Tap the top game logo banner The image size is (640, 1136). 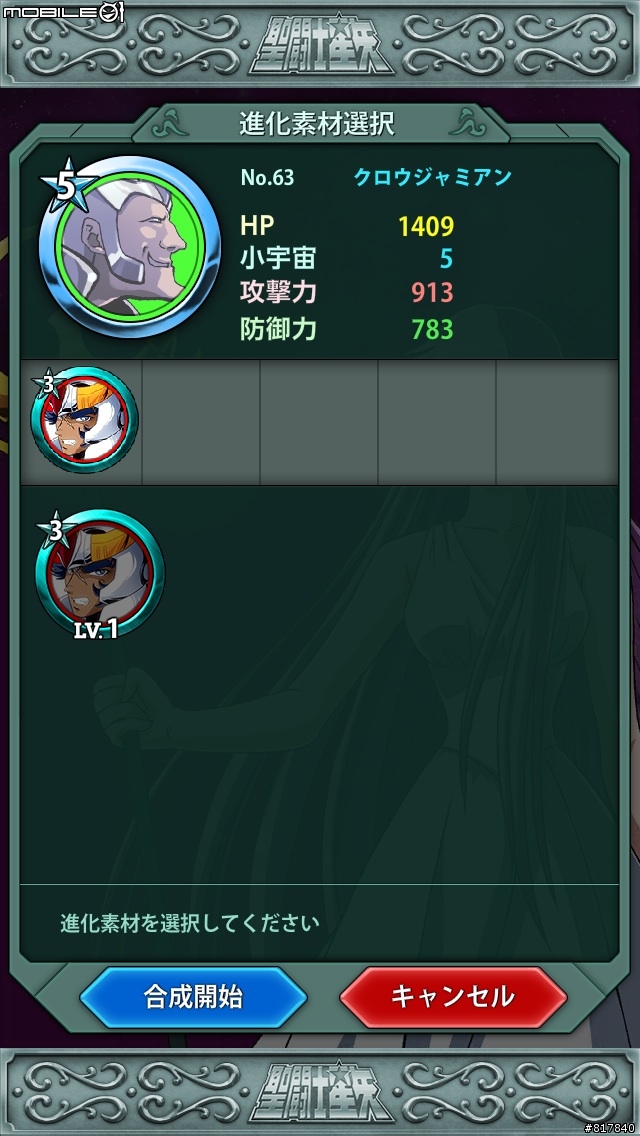pos(320,43)
